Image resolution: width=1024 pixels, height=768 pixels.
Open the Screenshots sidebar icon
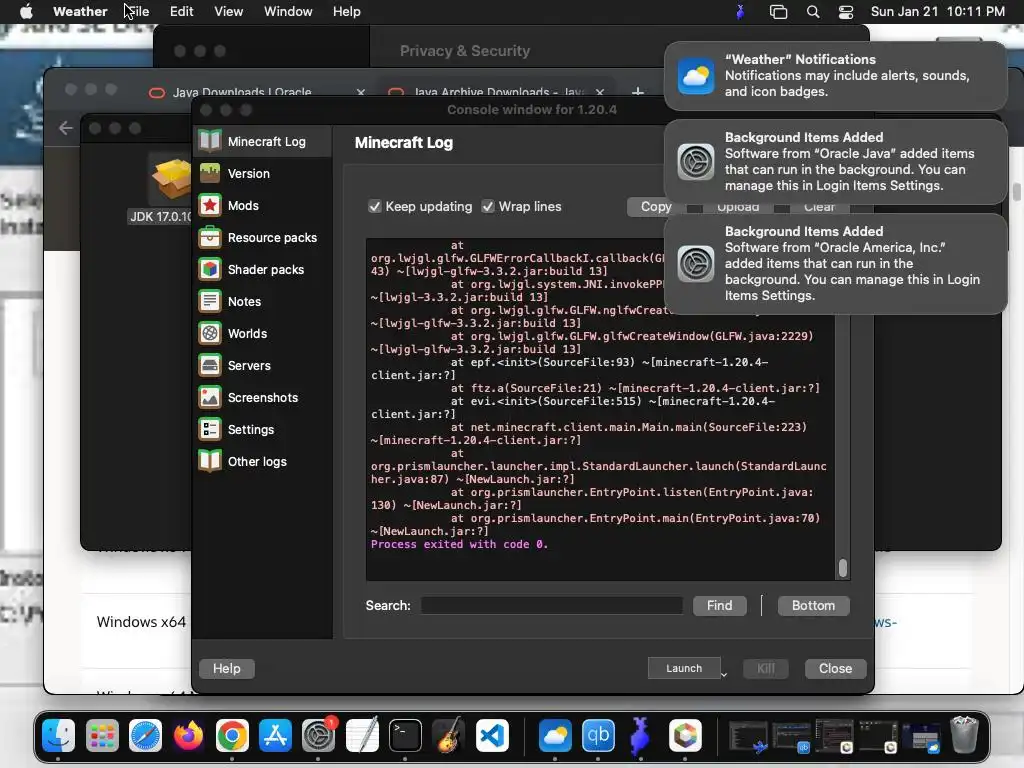[210, 397]
